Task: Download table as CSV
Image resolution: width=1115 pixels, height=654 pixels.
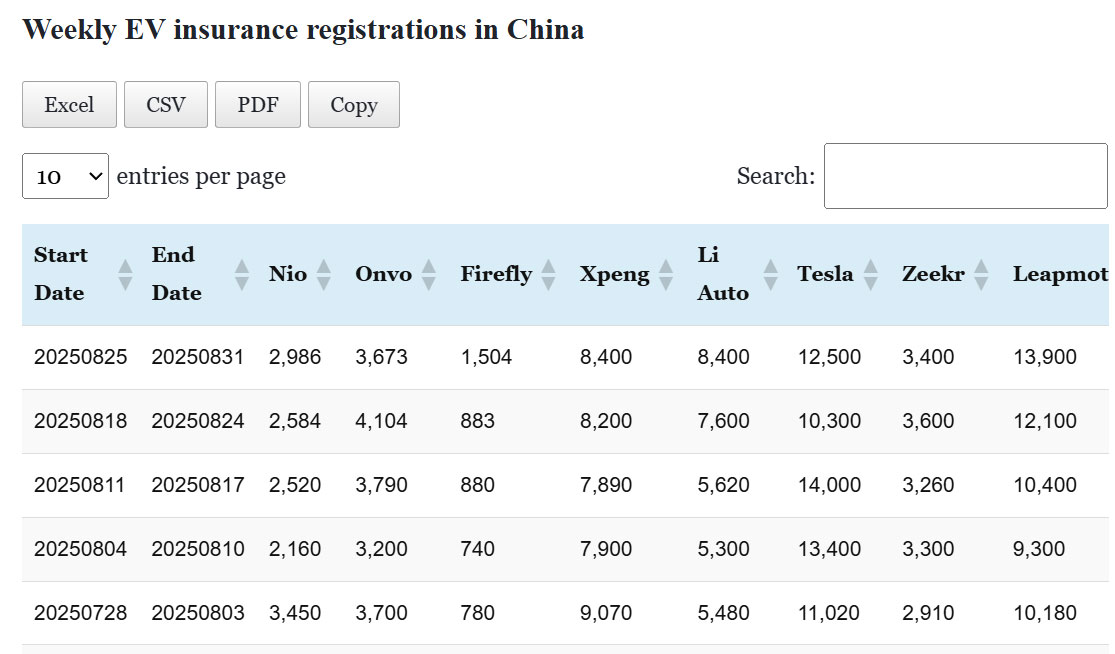Action: coord(166,105)
